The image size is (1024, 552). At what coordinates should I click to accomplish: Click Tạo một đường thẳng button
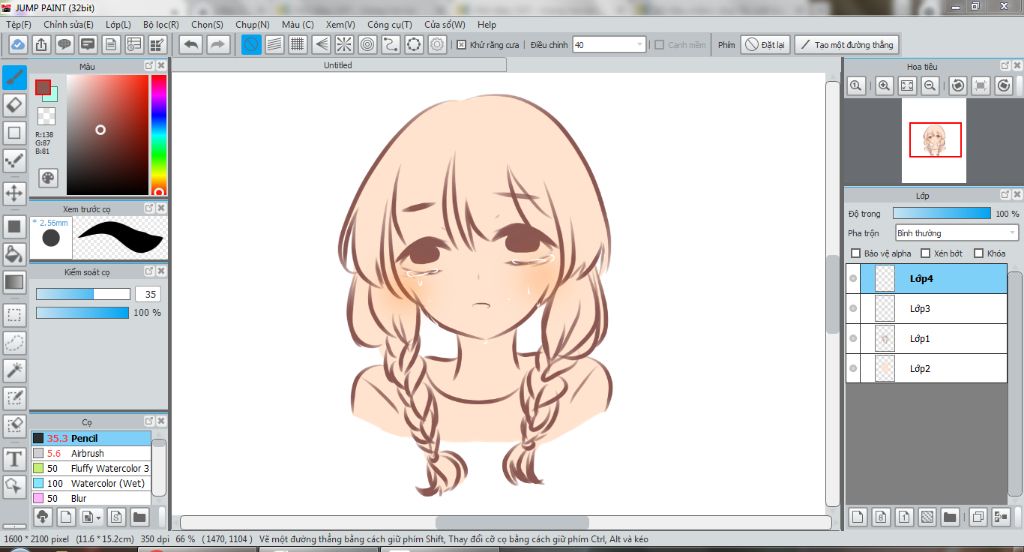[x=847, y=44]
